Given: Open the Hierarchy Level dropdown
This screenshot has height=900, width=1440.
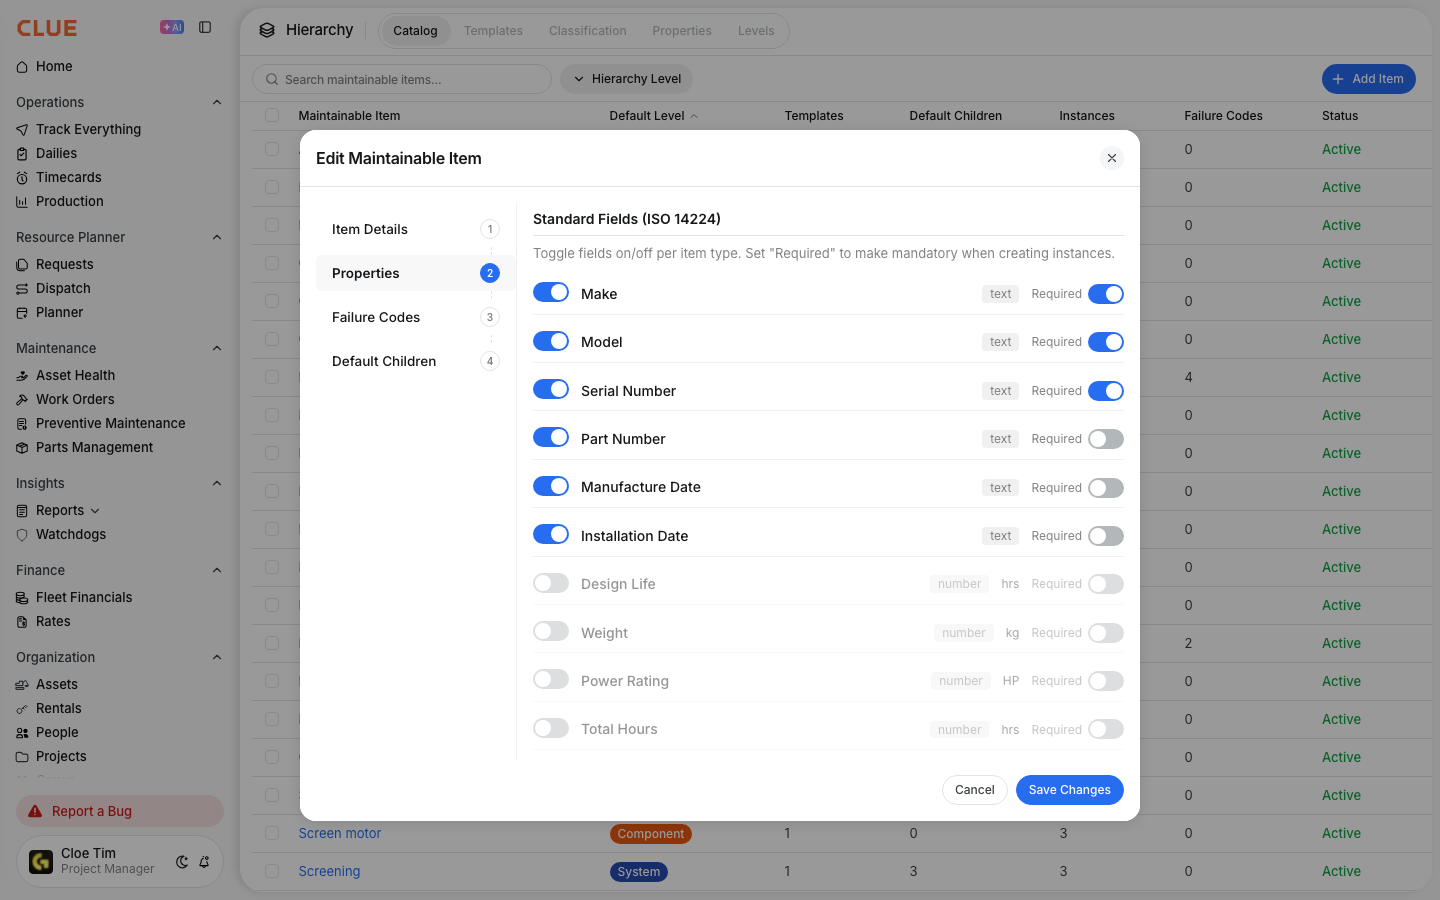Looking at the screenshot, I should [626, 79].
